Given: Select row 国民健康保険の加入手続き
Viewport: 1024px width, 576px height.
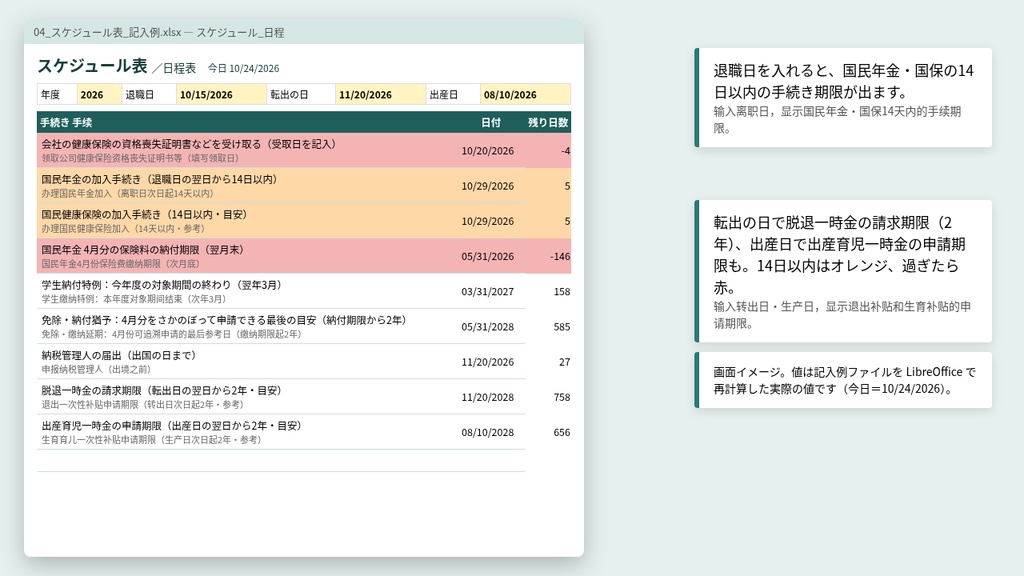Looking at the screenshot, I should click(x=304, y=221).
